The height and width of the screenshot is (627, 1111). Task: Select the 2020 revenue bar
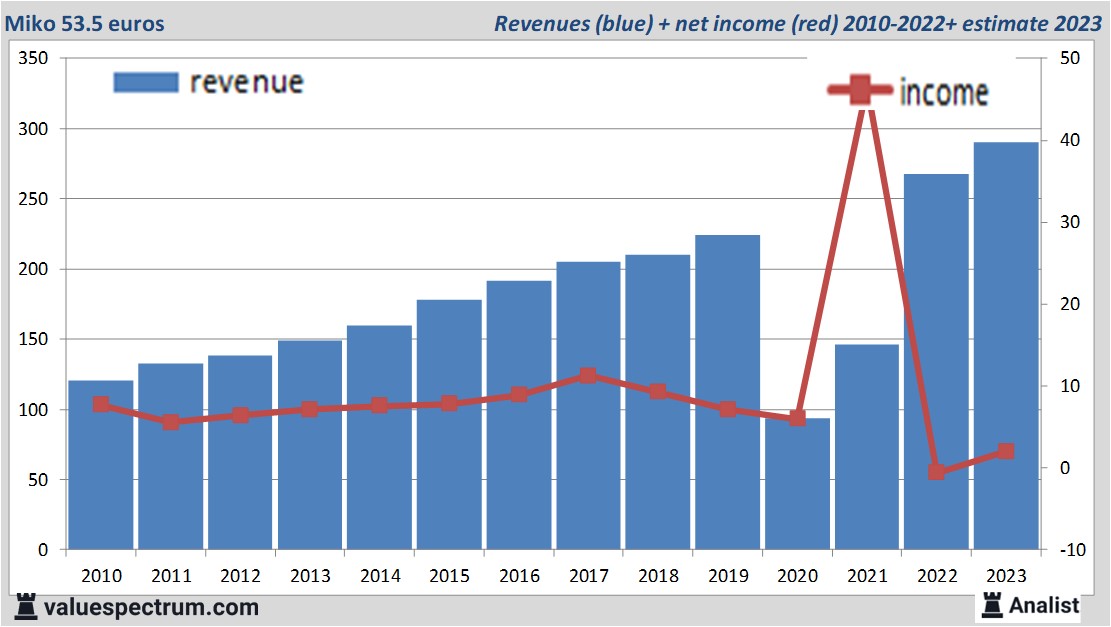797,490
